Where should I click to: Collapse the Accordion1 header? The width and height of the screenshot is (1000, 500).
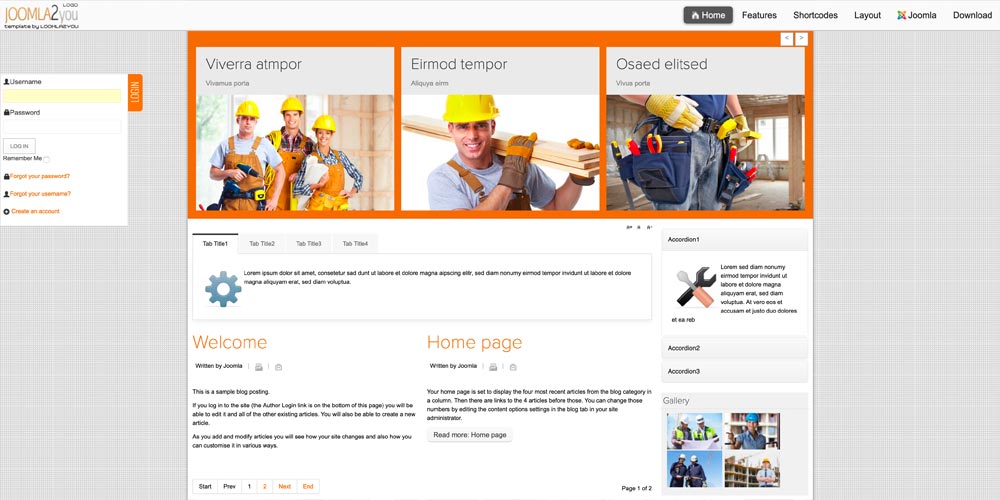point(734,240)
